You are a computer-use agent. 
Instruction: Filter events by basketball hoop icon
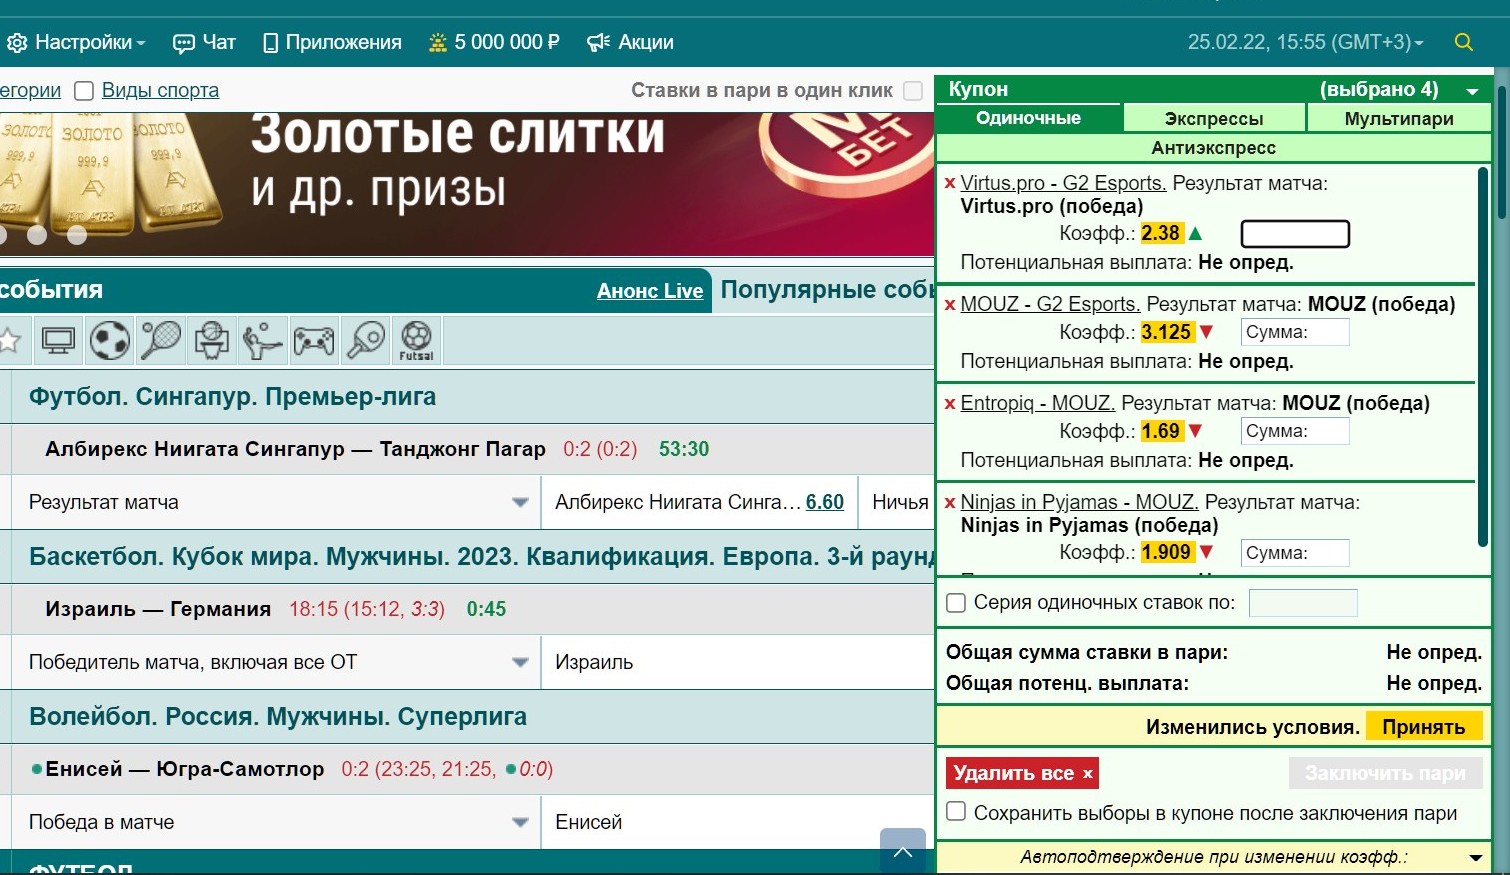pyautogui.click(x=211, y=340)
